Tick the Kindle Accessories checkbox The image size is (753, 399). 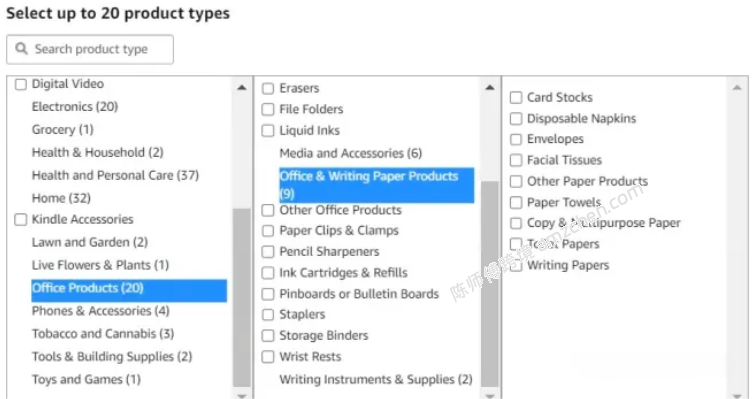(21, 220)
